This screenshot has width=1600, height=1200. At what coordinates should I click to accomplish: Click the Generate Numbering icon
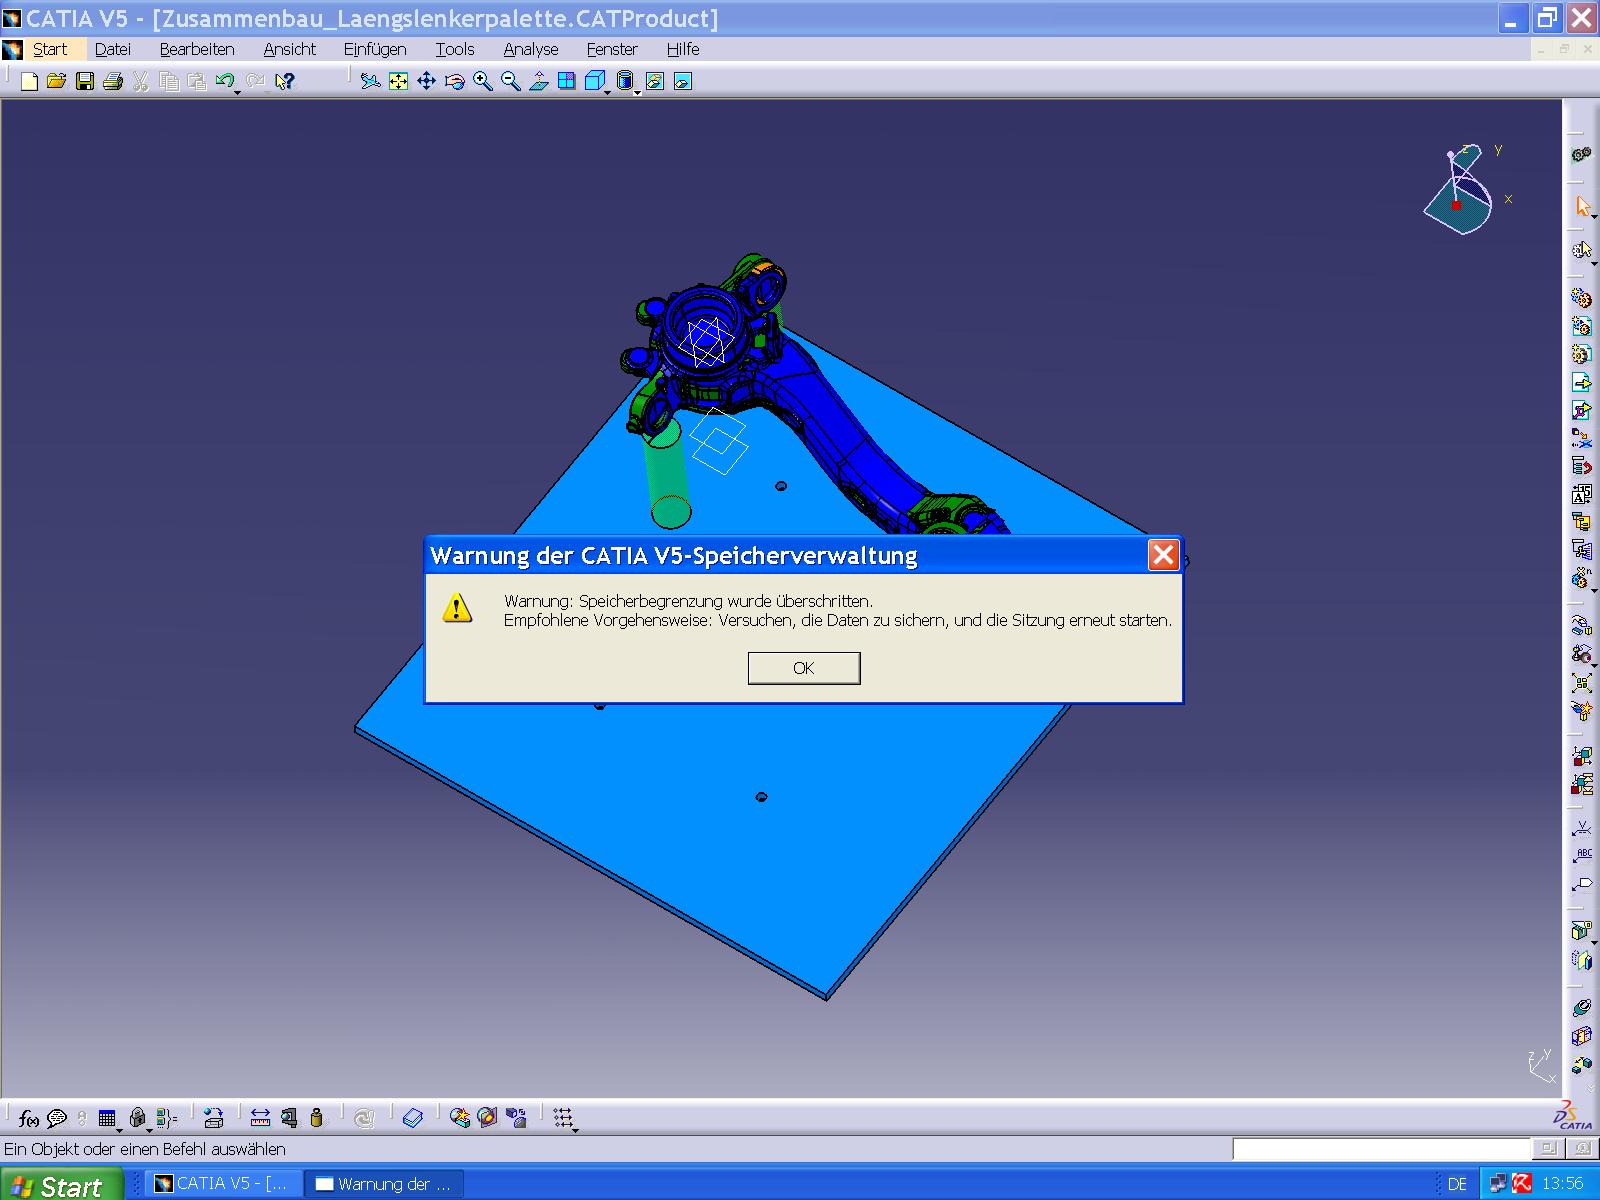click(1582, 494)
